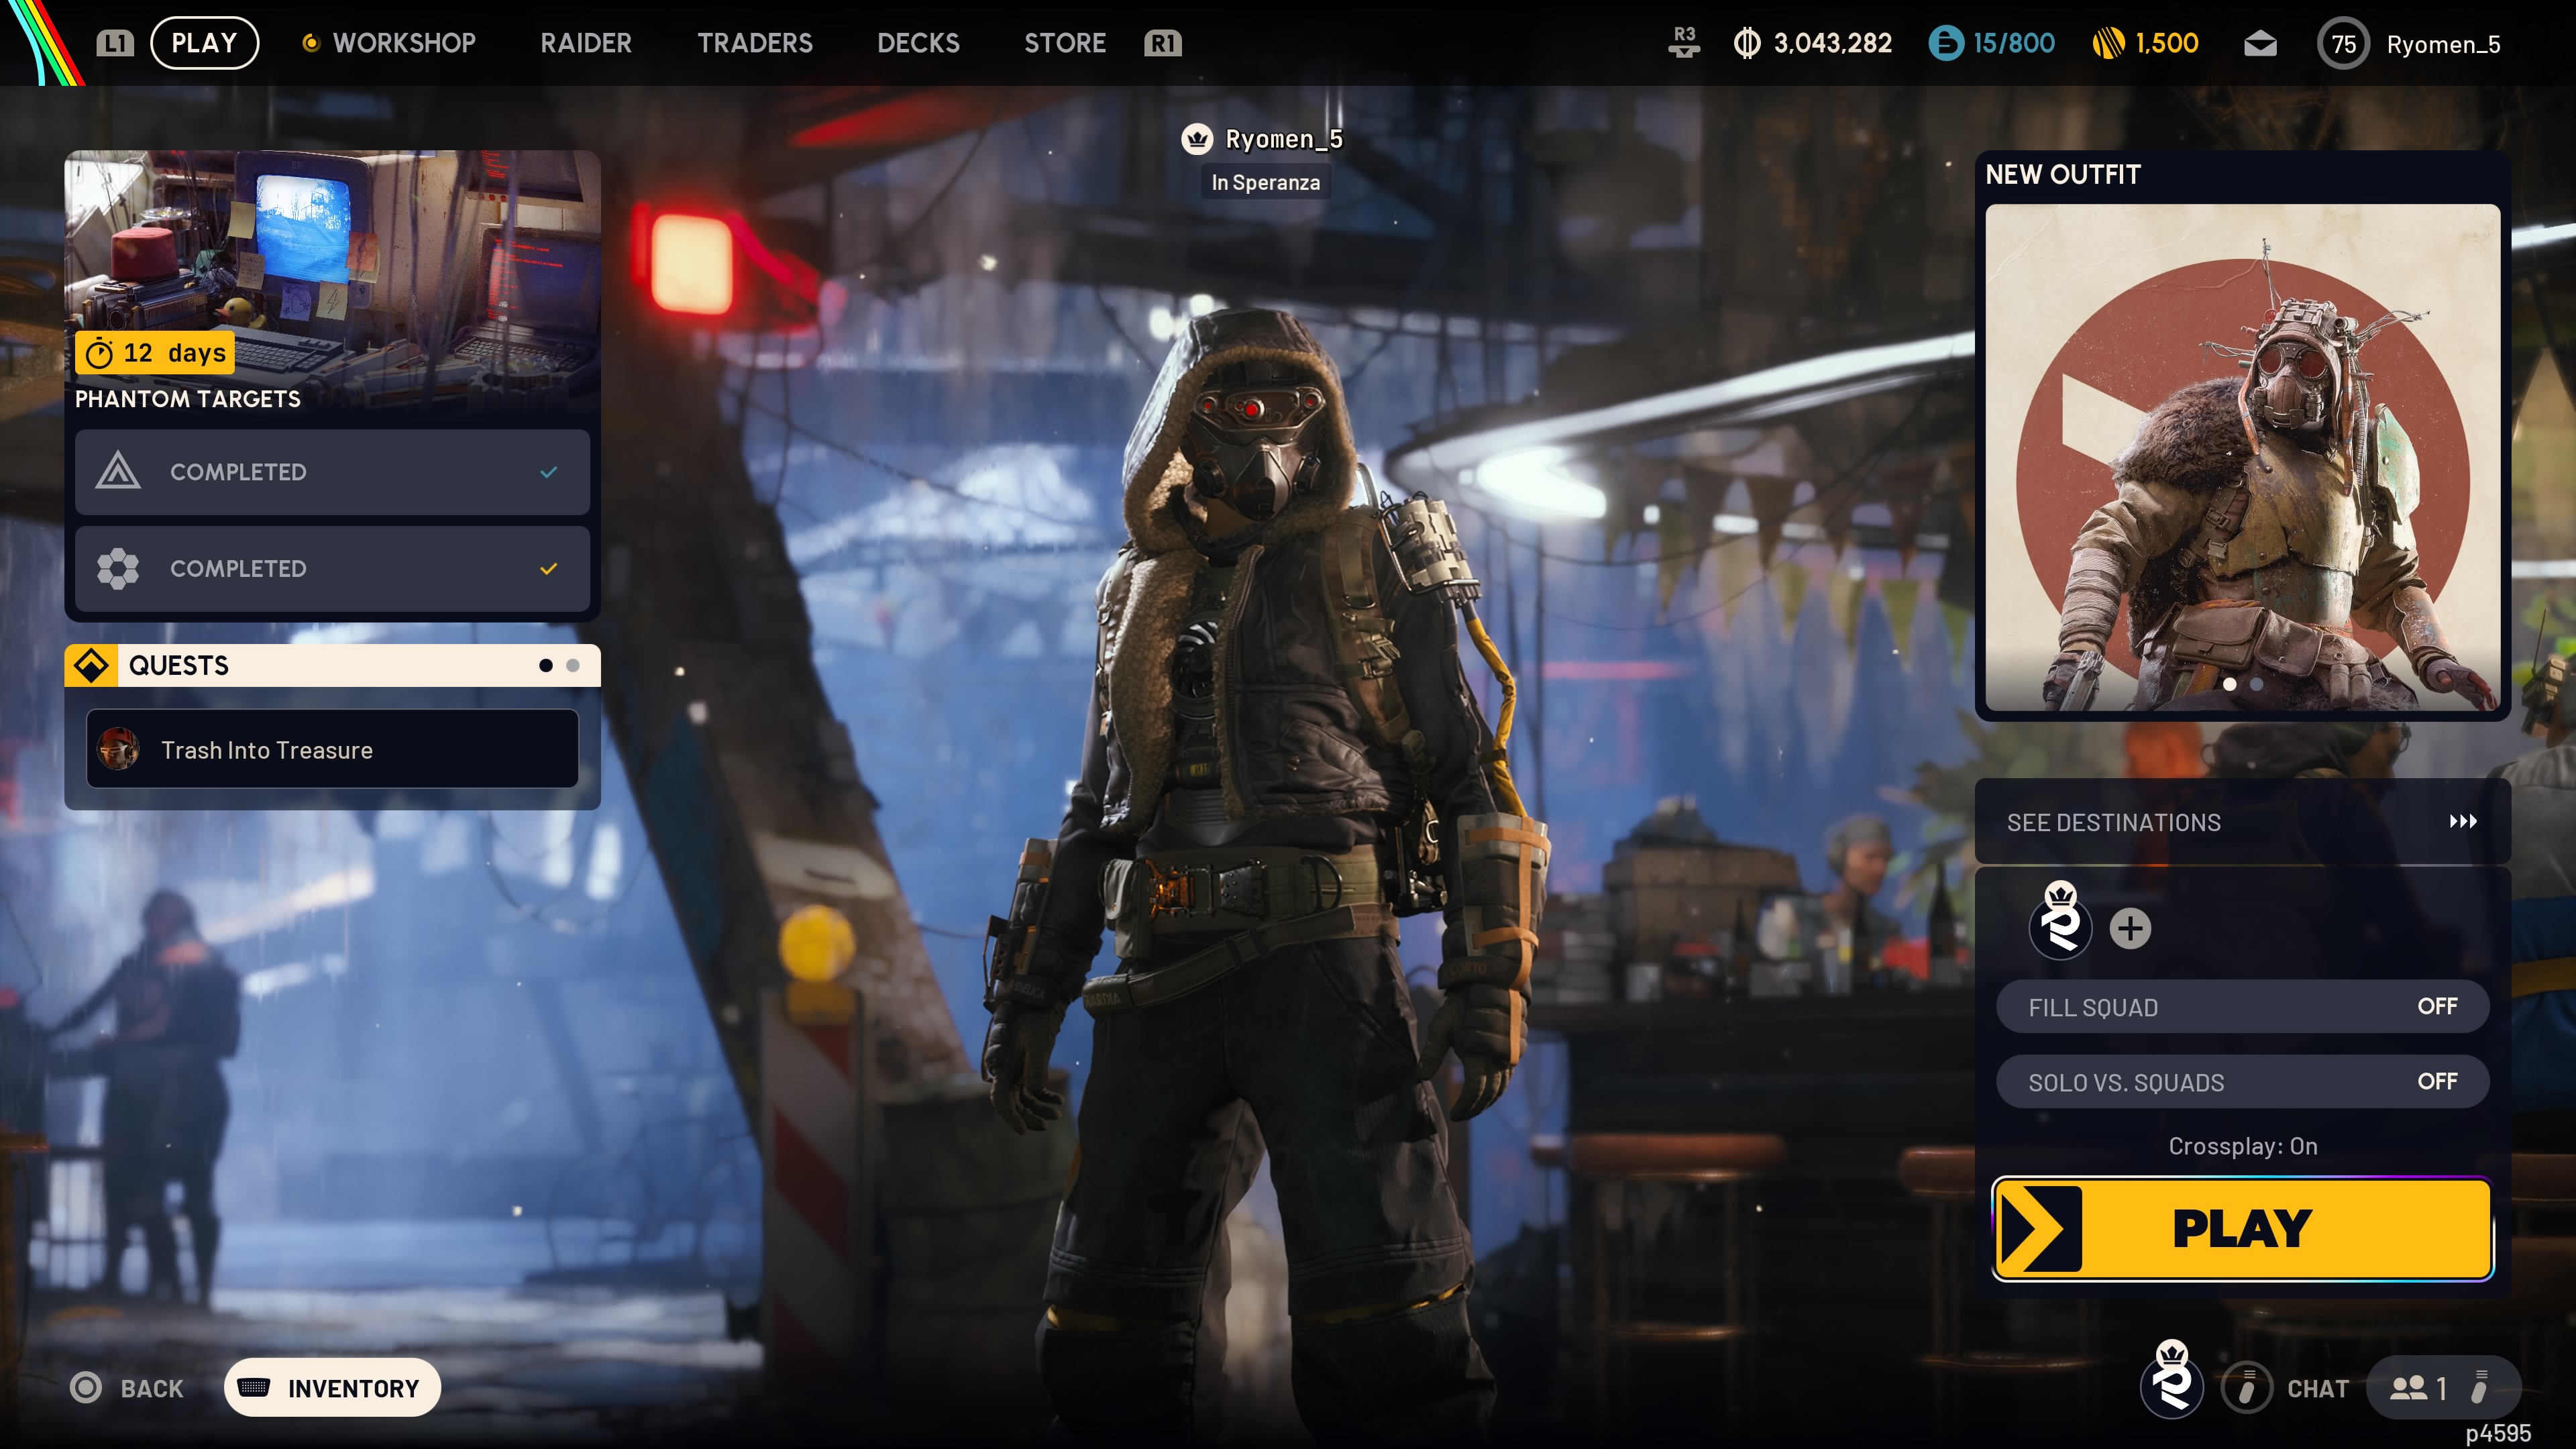Open CHAT
The image size is (2576, 1449).
pos(2318,1389)
